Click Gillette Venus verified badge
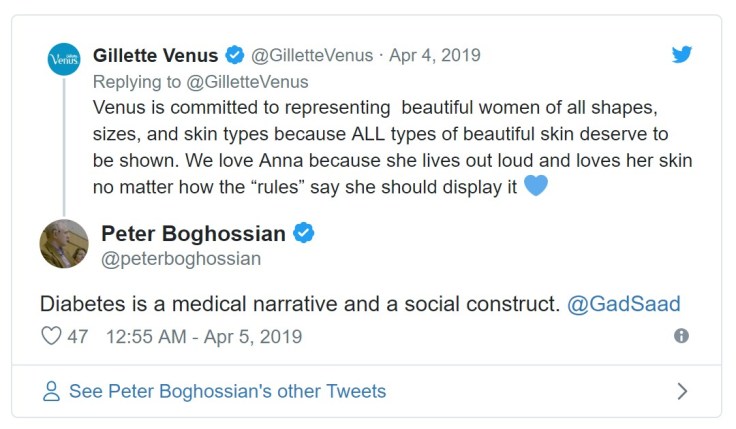 (233, 55)
